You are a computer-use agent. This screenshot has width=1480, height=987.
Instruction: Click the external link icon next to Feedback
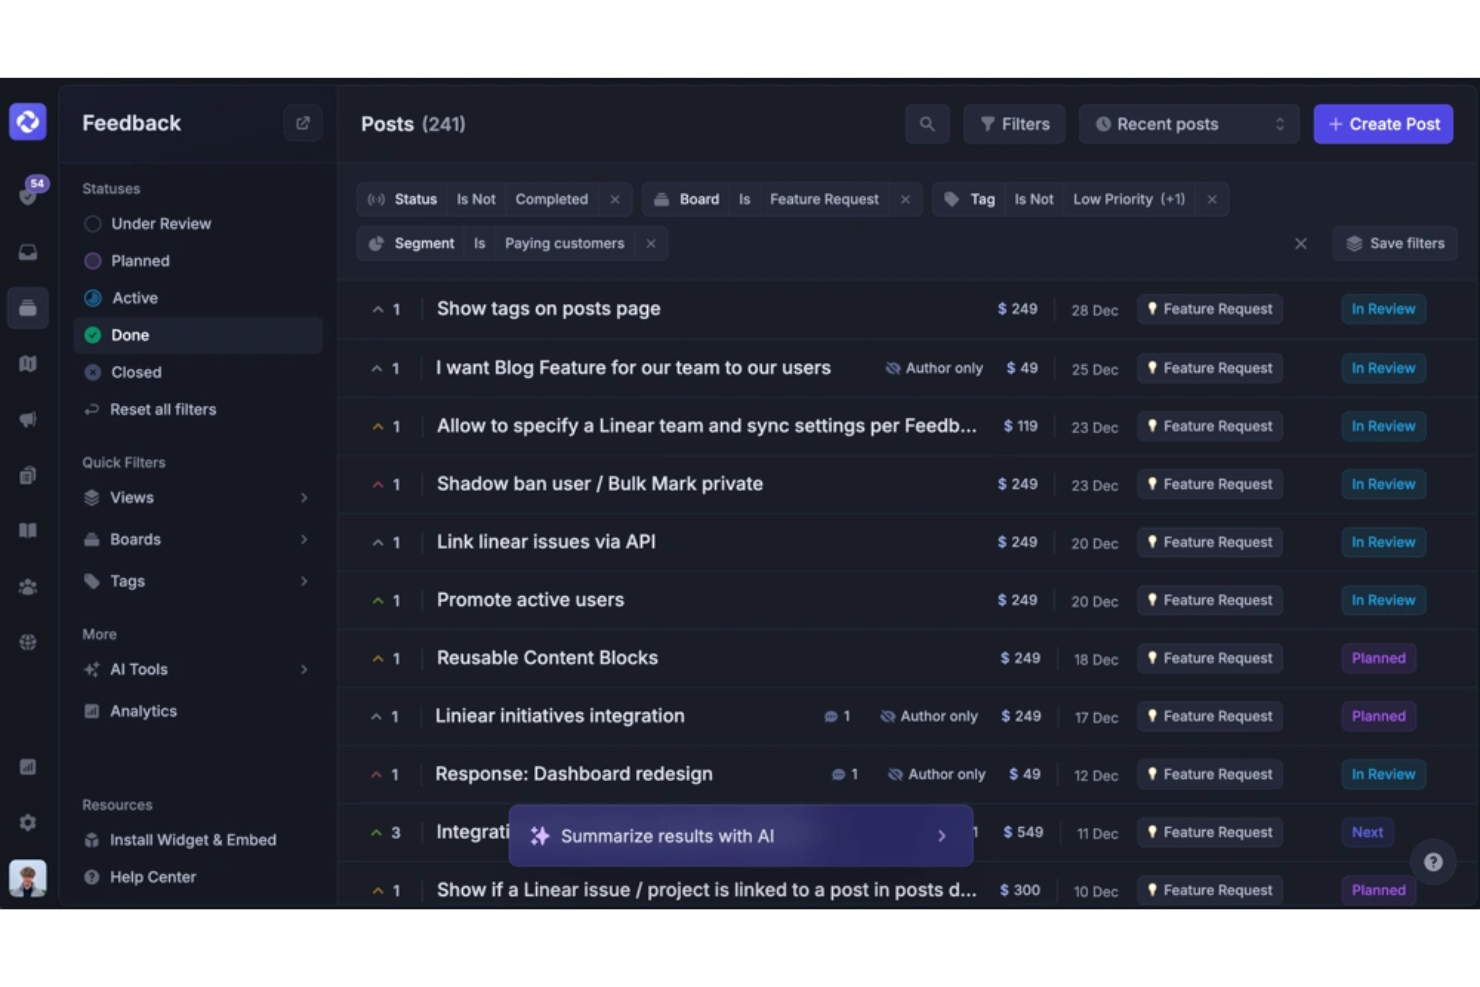click(302, 123)
